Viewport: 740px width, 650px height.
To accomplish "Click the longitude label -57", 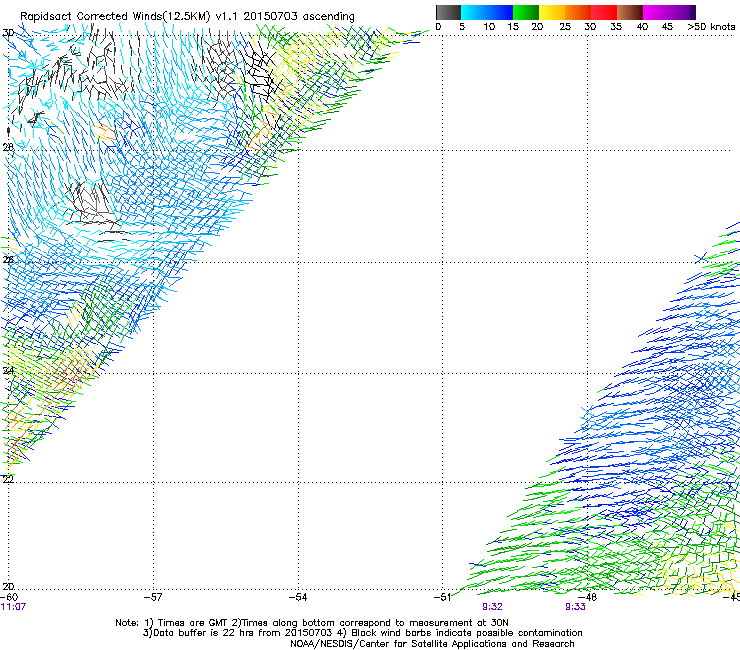I will click(153, 597).
